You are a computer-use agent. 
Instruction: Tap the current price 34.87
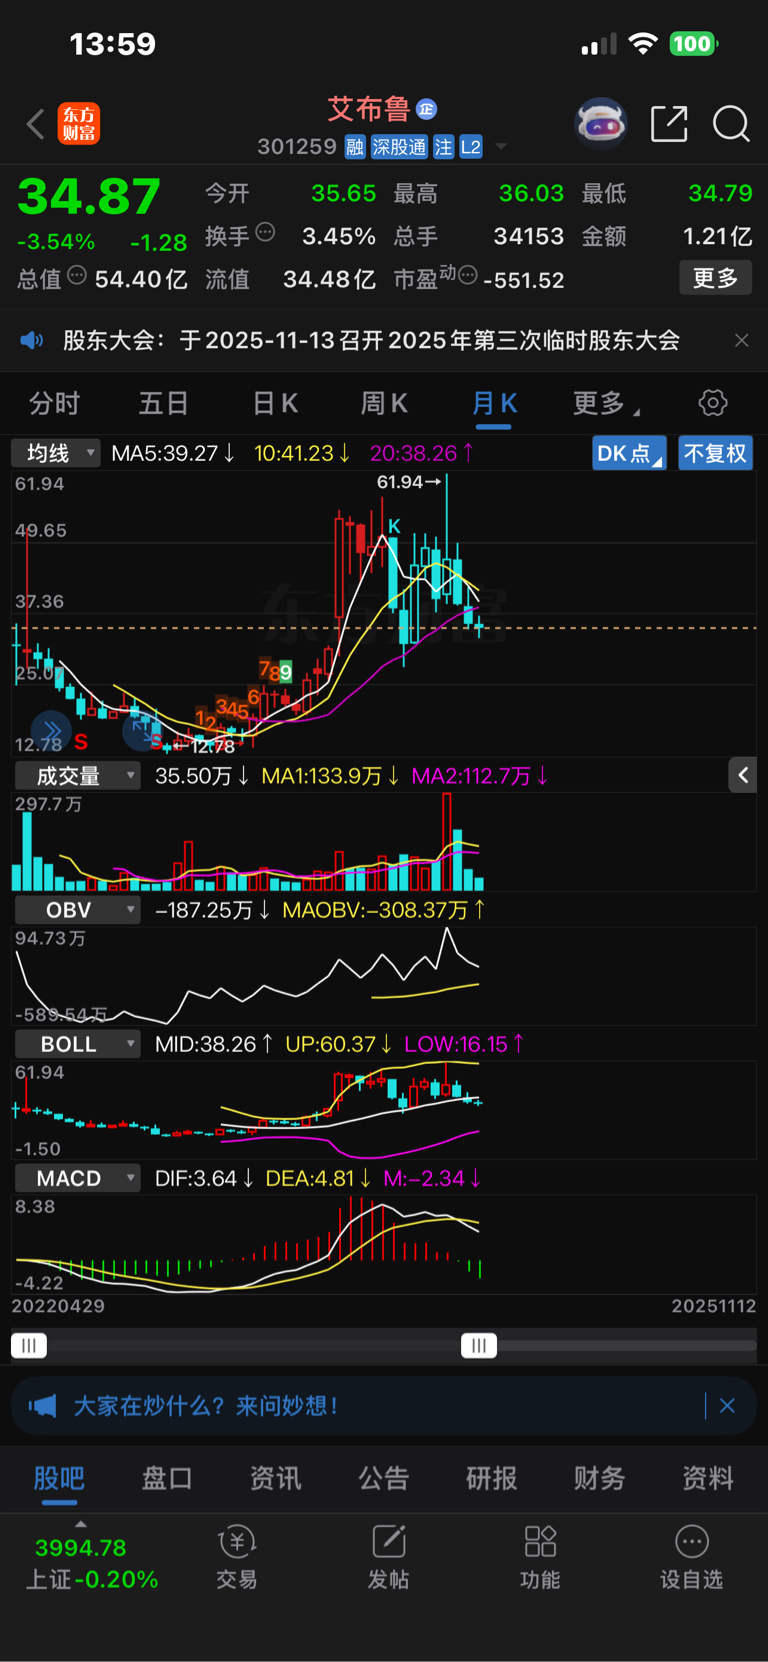(x=89, y=196)
